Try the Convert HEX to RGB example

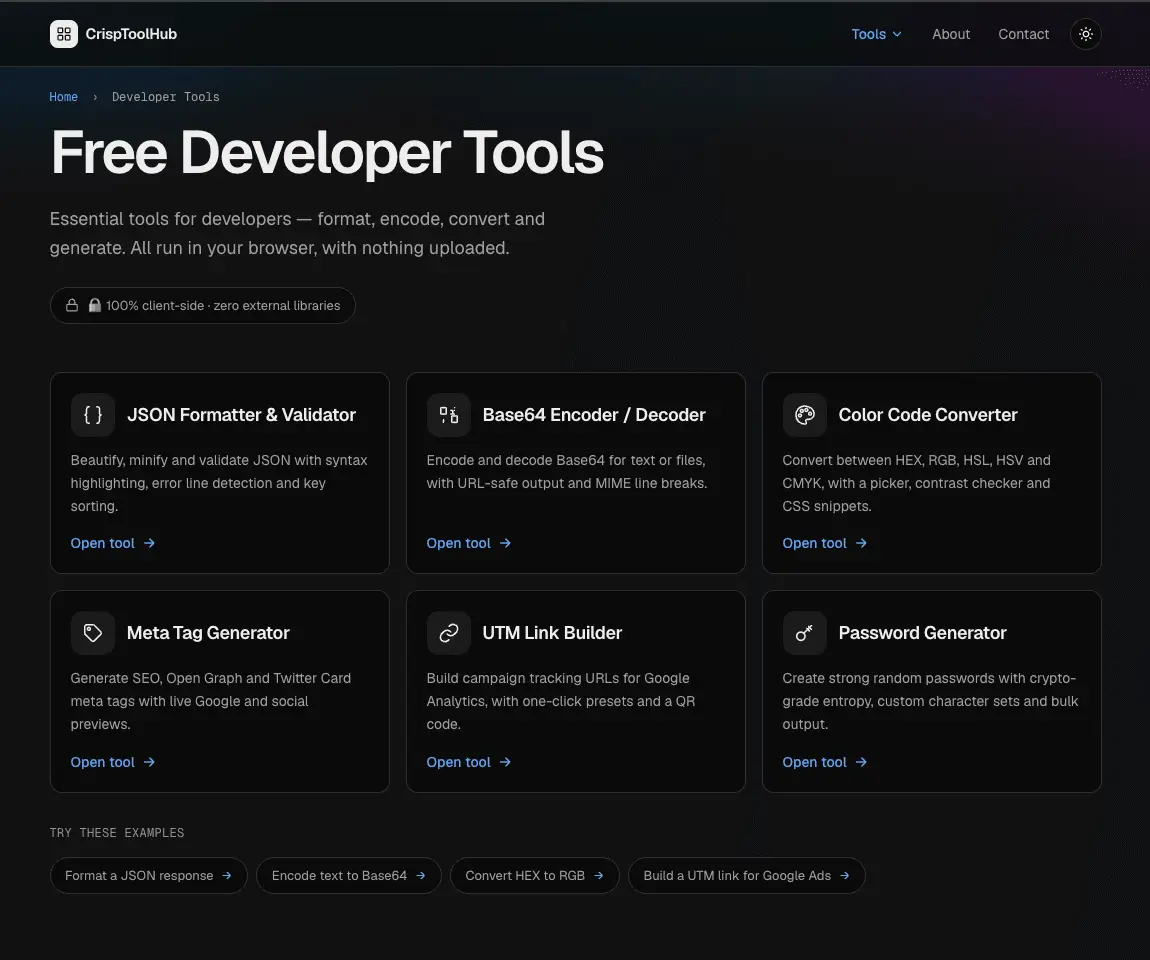[x=535, y=876]
